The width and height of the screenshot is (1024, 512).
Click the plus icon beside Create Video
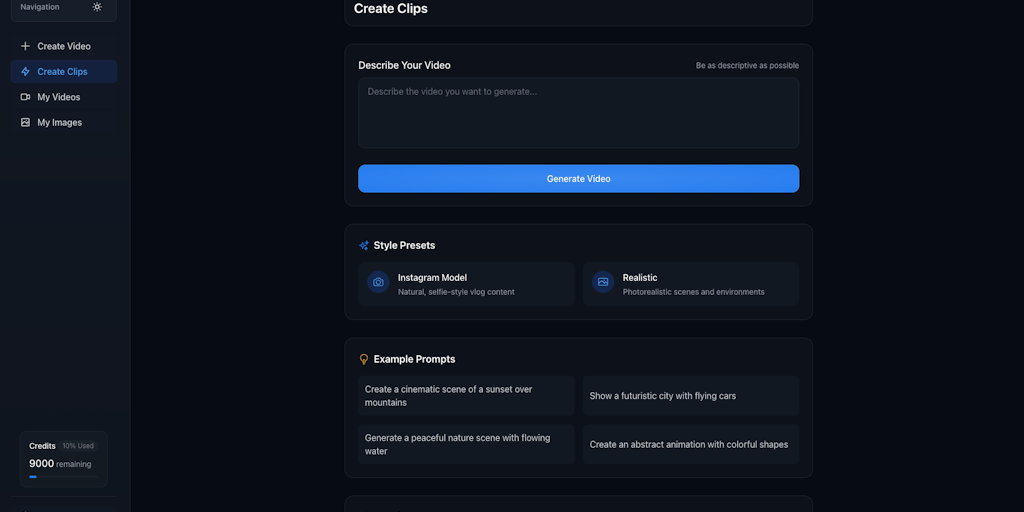[25, 46]
